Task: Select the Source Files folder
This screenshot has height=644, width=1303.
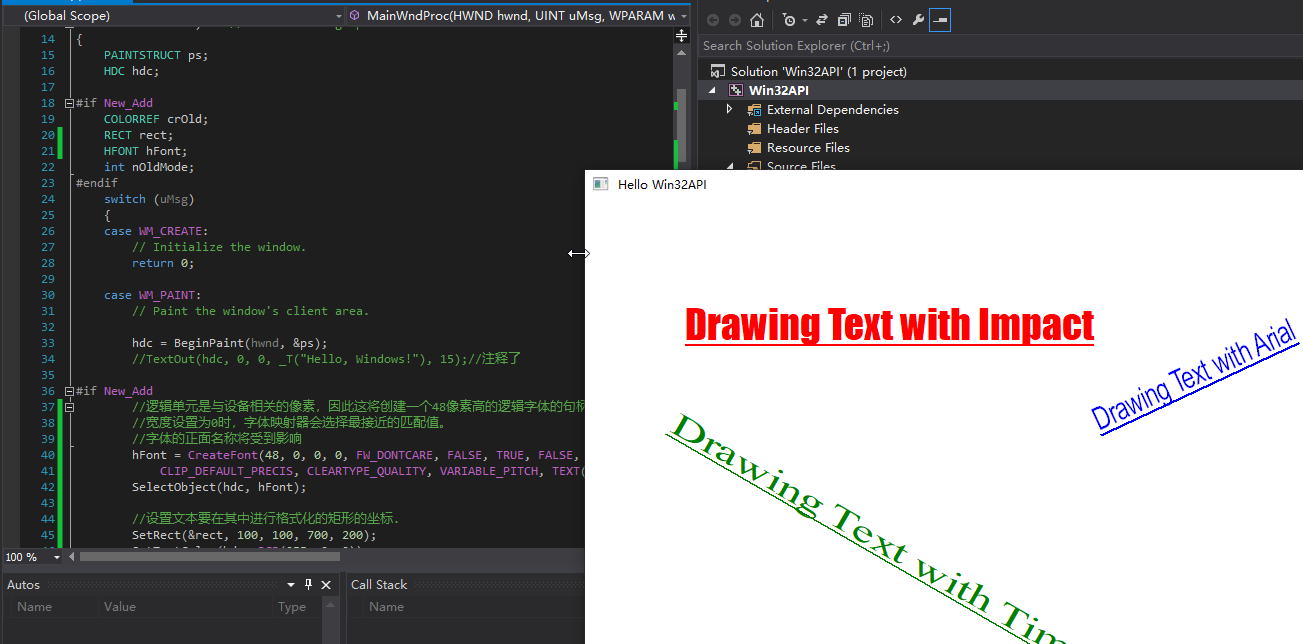Action: (x=797, y=166)
